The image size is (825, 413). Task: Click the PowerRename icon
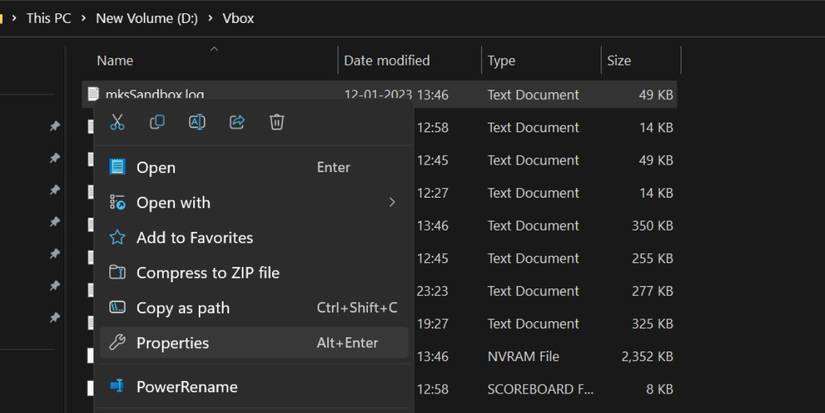[x=117, y=386]
